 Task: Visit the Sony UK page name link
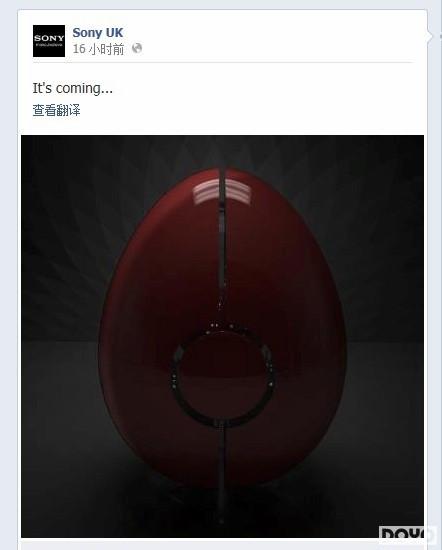coord(98,33)
